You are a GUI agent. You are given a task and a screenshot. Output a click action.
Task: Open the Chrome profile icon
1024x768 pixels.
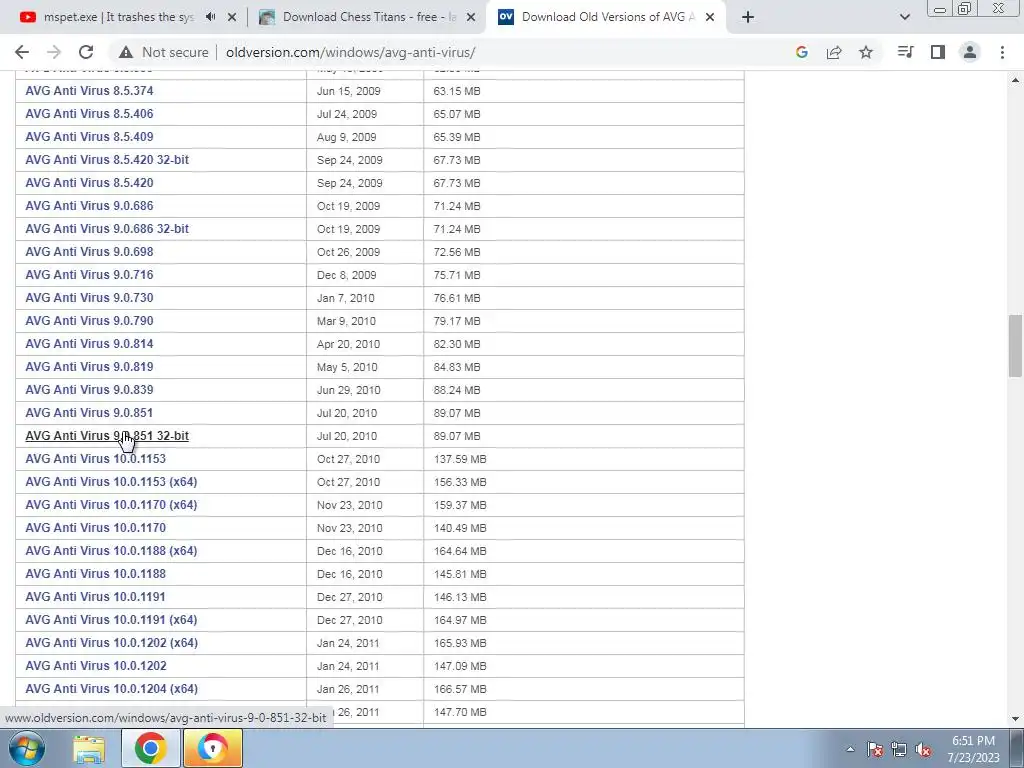970,52
